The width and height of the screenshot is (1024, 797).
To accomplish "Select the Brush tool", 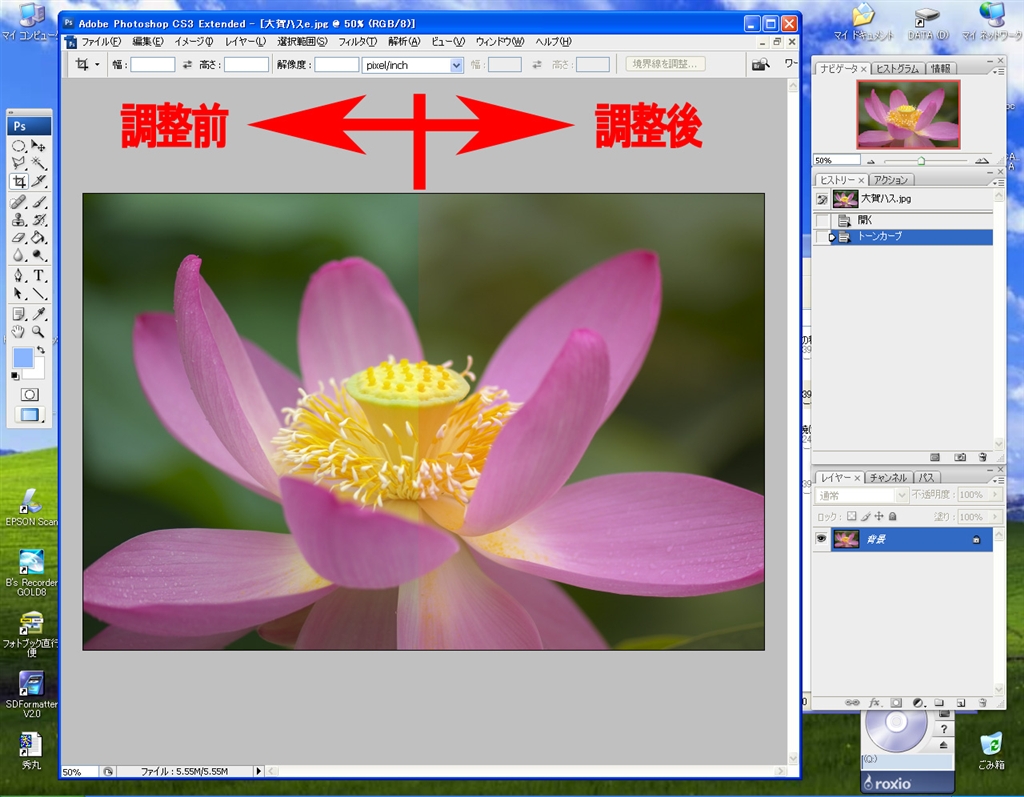I will click(39, 202).
